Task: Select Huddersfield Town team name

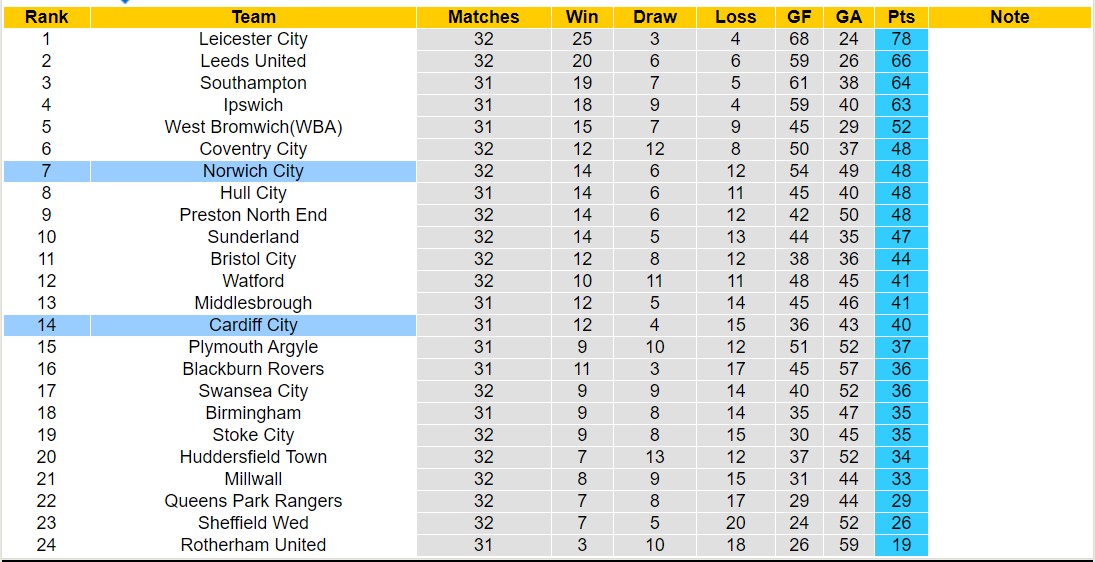Action: coord(253,457)
